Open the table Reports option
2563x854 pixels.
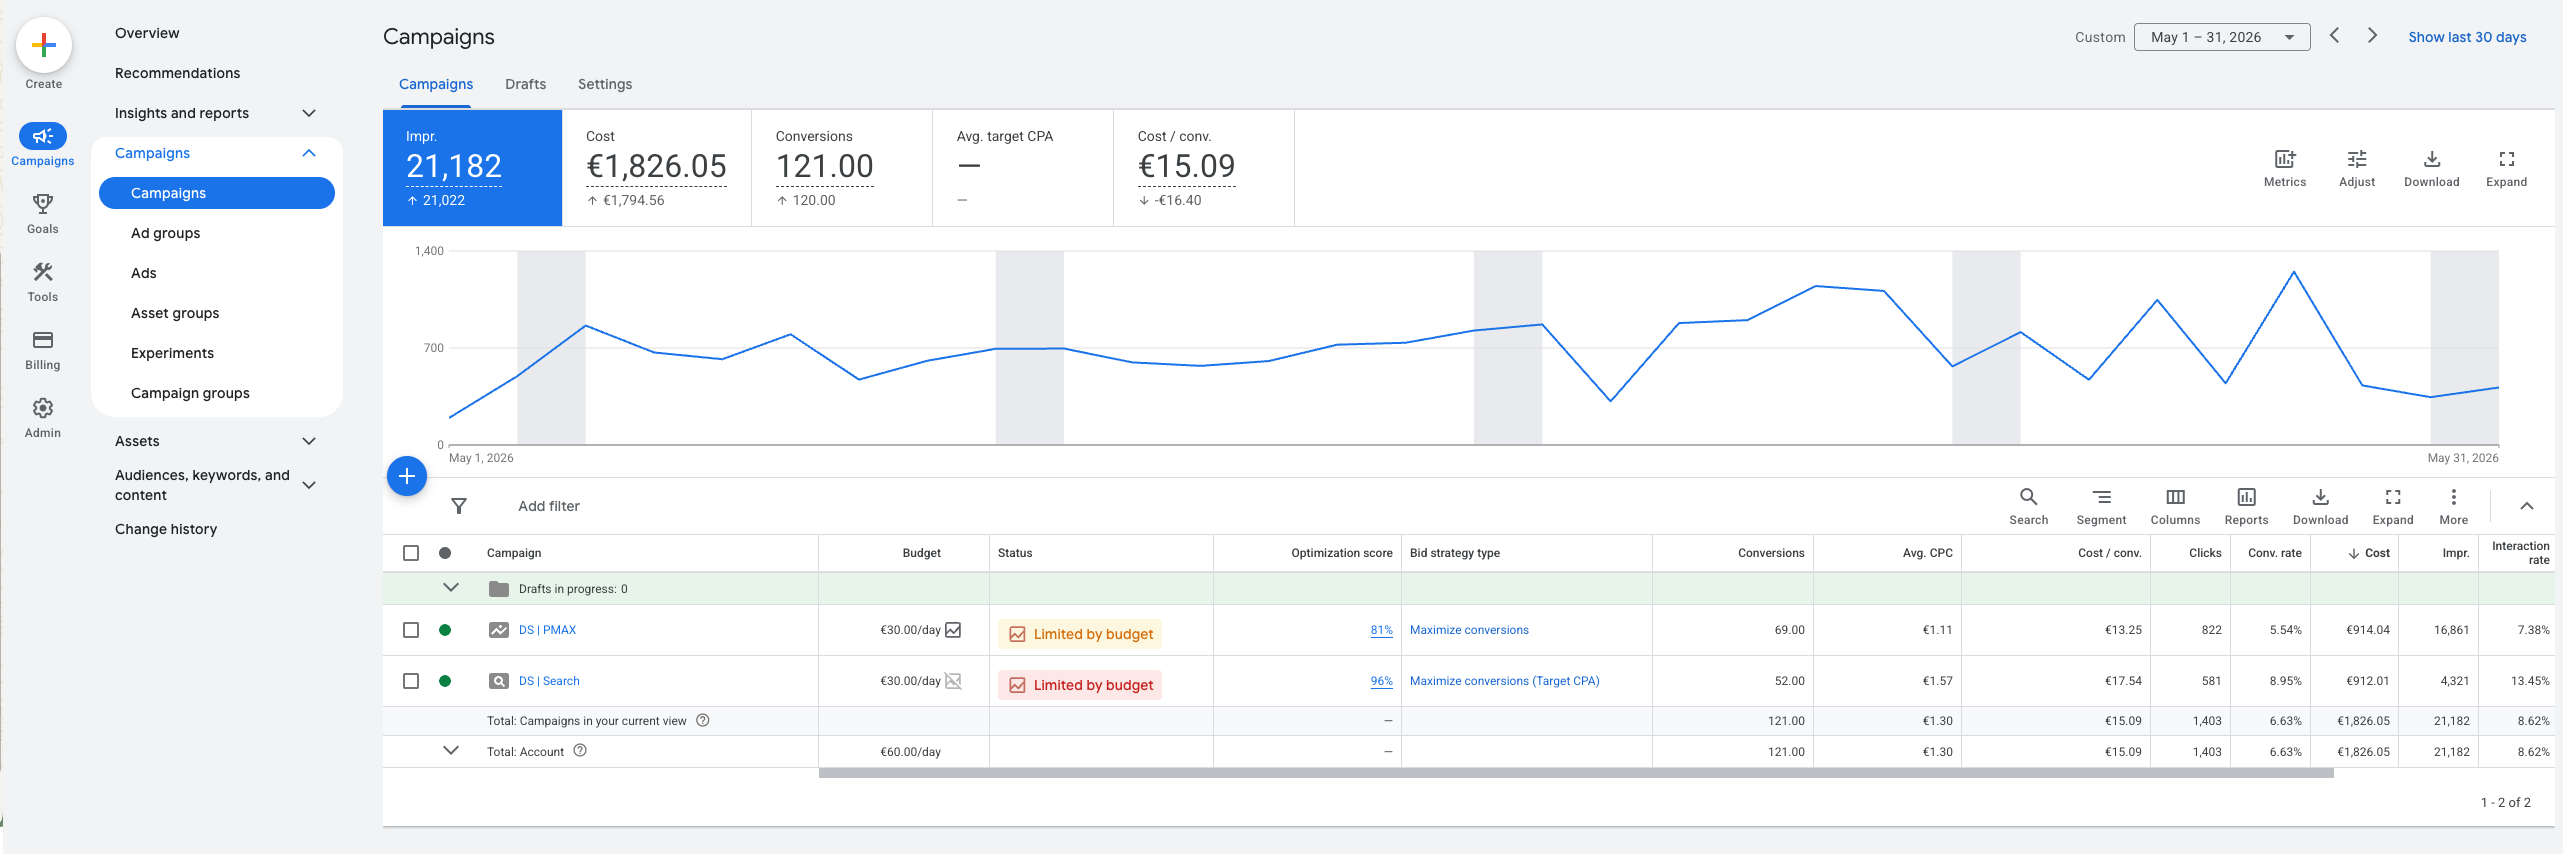(x=2247, y=506)
